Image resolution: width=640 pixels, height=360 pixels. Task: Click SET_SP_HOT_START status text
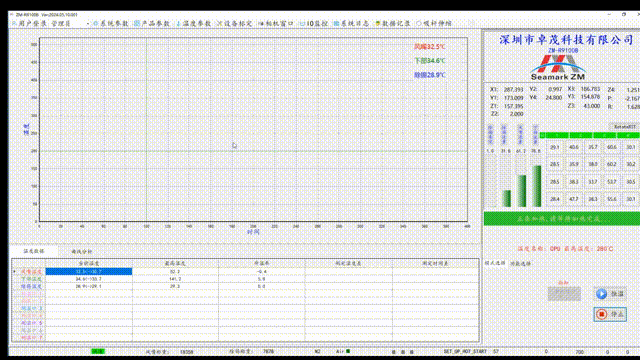tap(465, 351)
